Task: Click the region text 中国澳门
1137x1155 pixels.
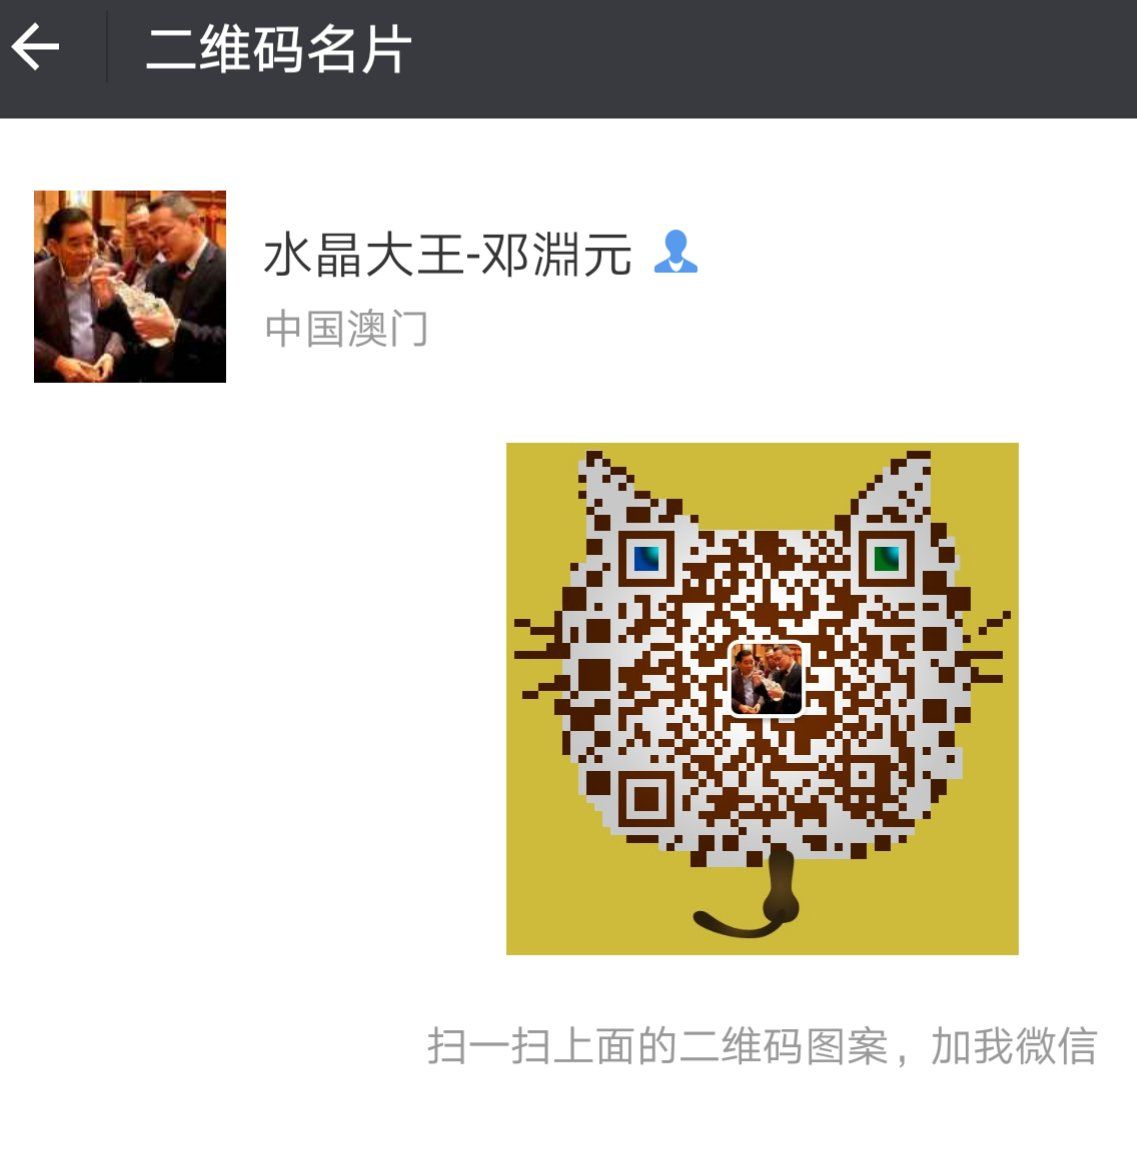Action: pyautogui.click(x=346, y=329)
